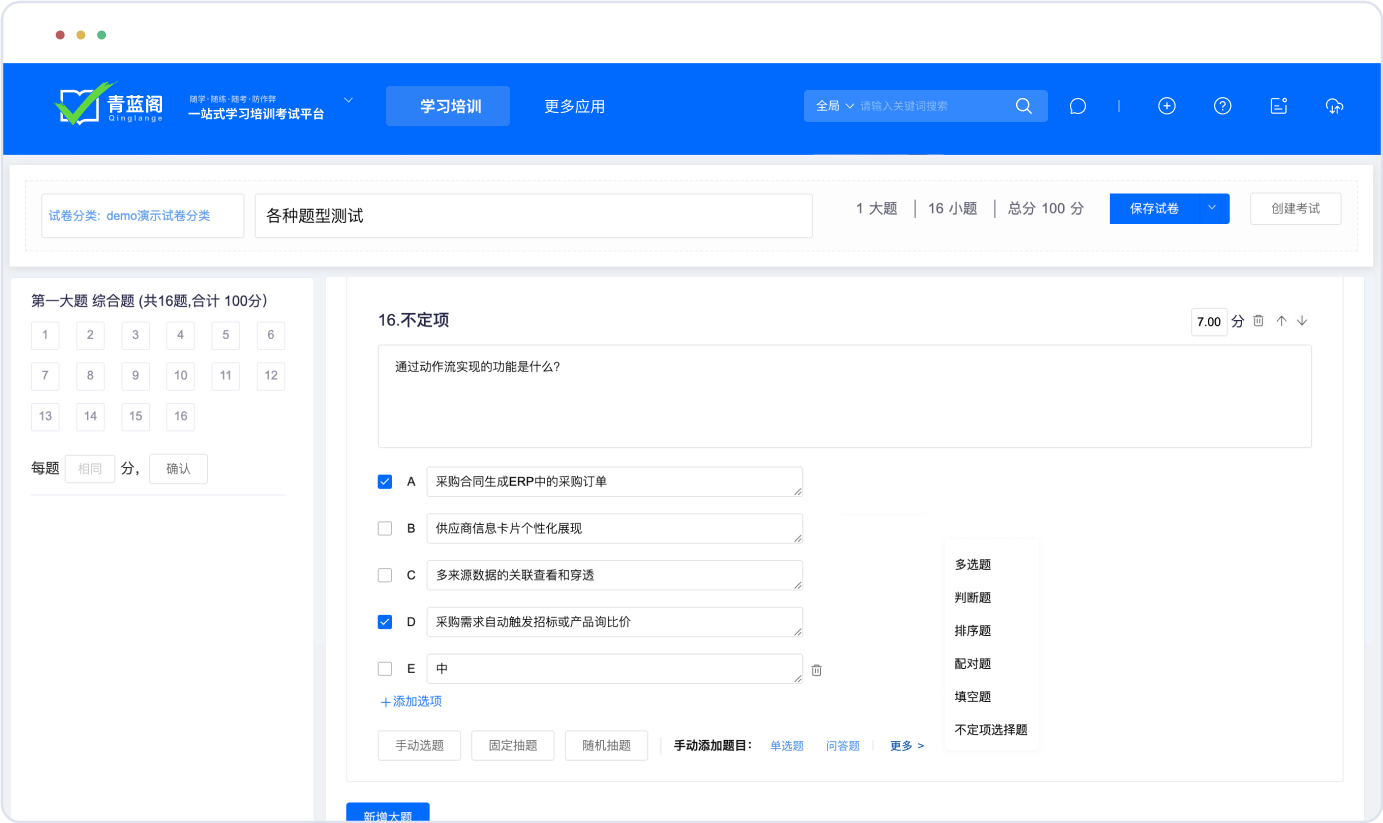Switch to the 更多应用 tab
Screen dimensions: 1383x823
(x=574, y=106)
